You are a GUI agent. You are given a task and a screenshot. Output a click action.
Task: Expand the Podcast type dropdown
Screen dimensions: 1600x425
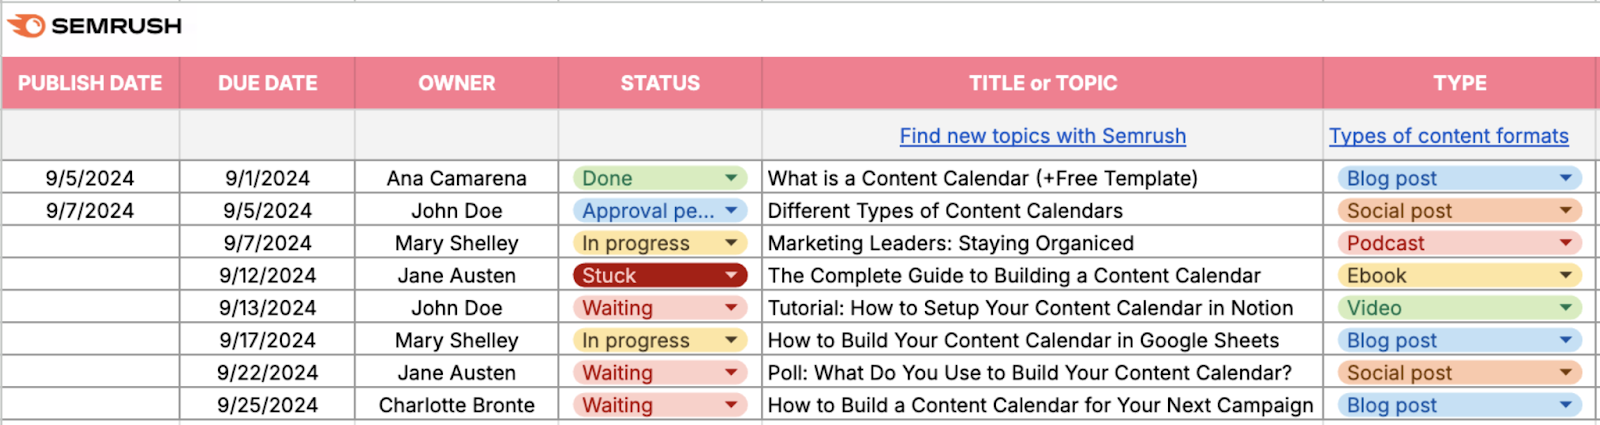1565,243
